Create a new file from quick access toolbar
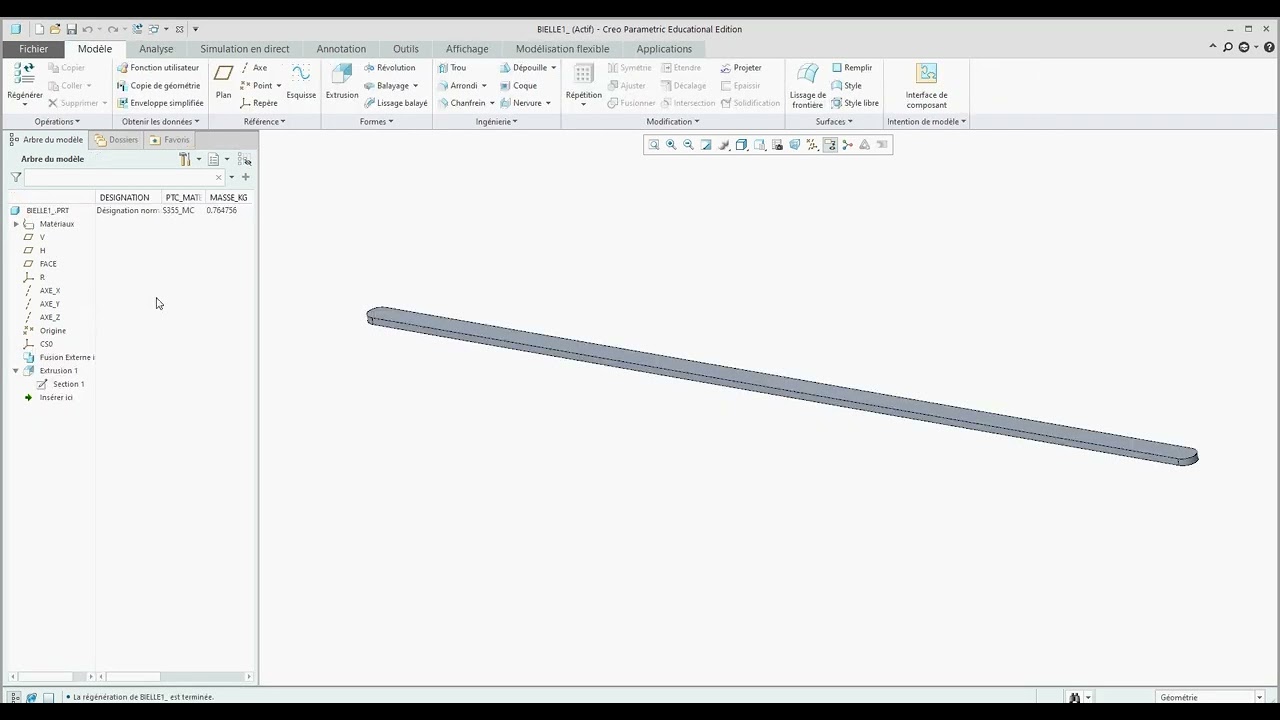The width and height of the screenshot is (1280, 720). tap(39, 29)
